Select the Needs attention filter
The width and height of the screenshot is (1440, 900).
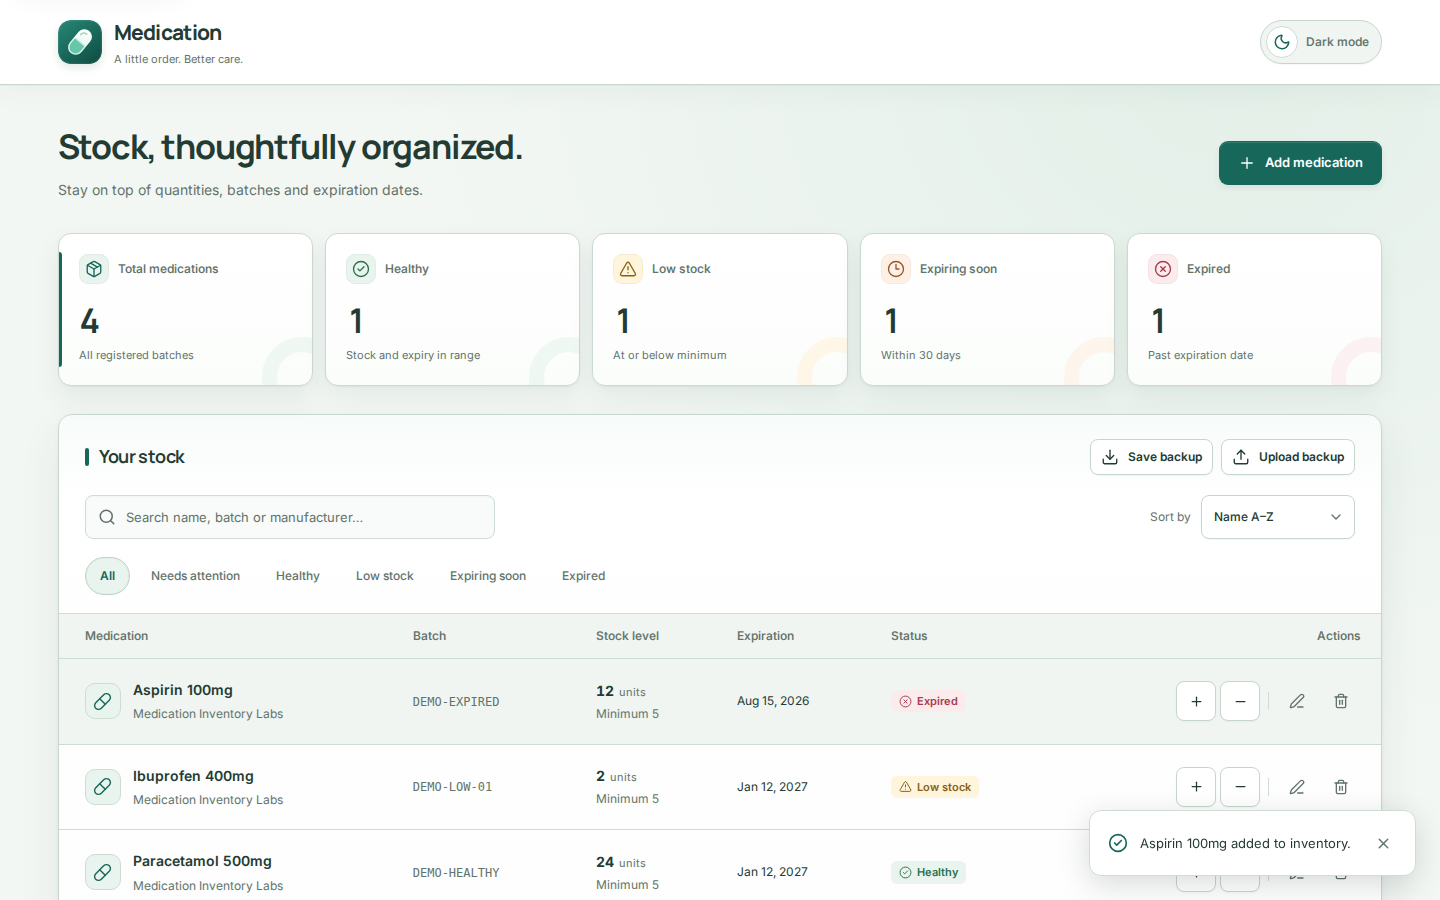pyautogui.click(x=195, y=576)
